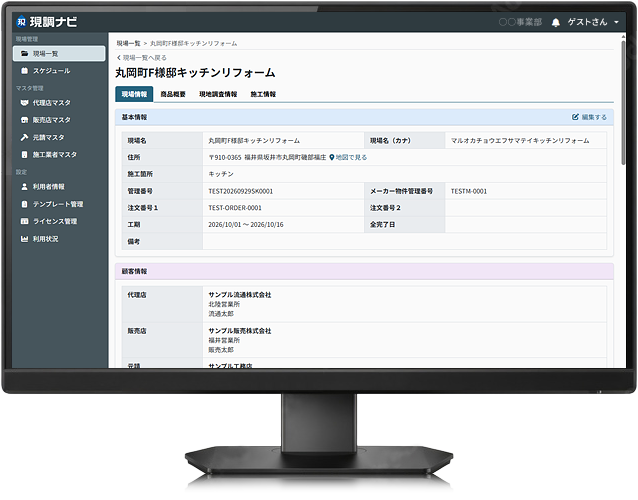Click the document icon beside テンプレート管理
This screenshot has height=500, width=638.
(24, 204)
